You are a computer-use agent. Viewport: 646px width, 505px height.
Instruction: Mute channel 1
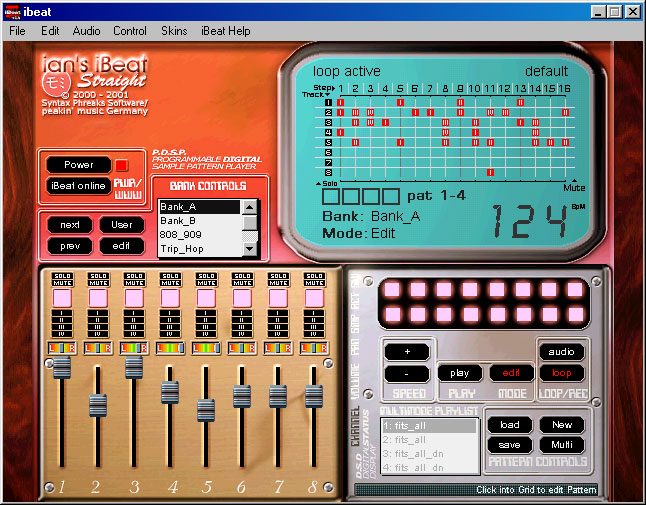pos(63,283)
